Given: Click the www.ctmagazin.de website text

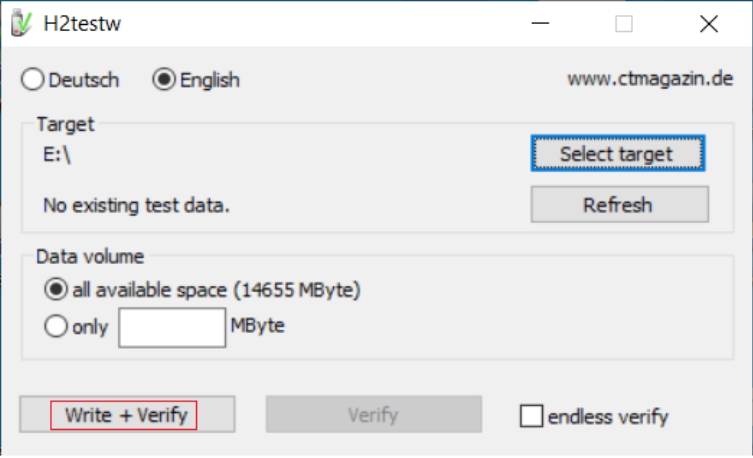Looking at the screenshot, I should [x=650, y=78].
